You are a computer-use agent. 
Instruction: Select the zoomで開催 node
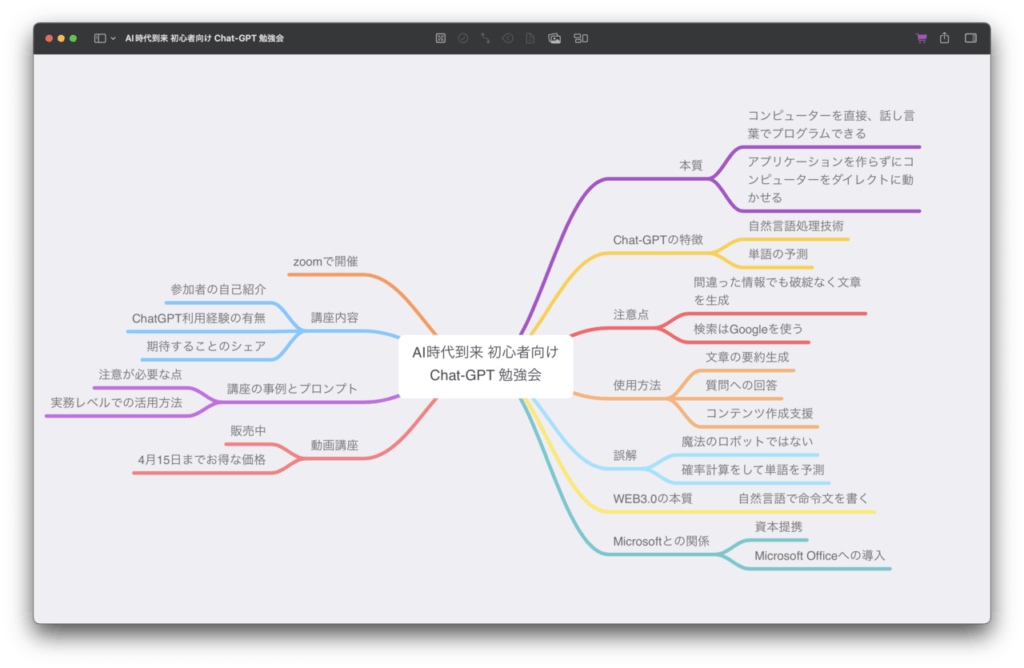point(325,262)
